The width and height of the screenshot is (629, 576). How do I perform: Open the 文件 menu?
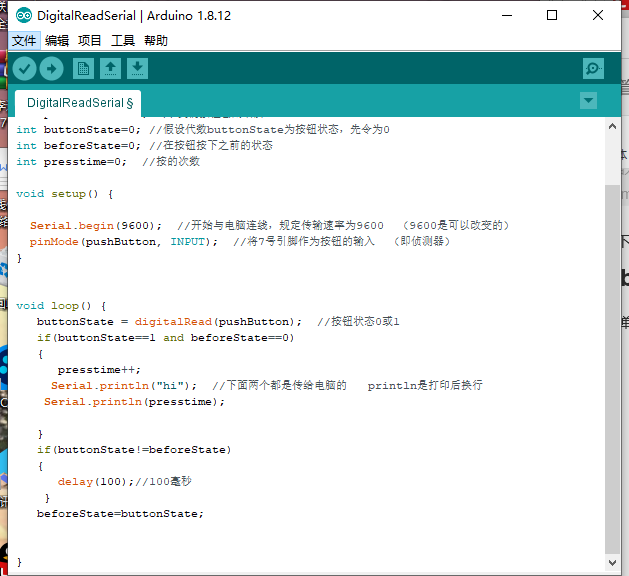point(24,41)
